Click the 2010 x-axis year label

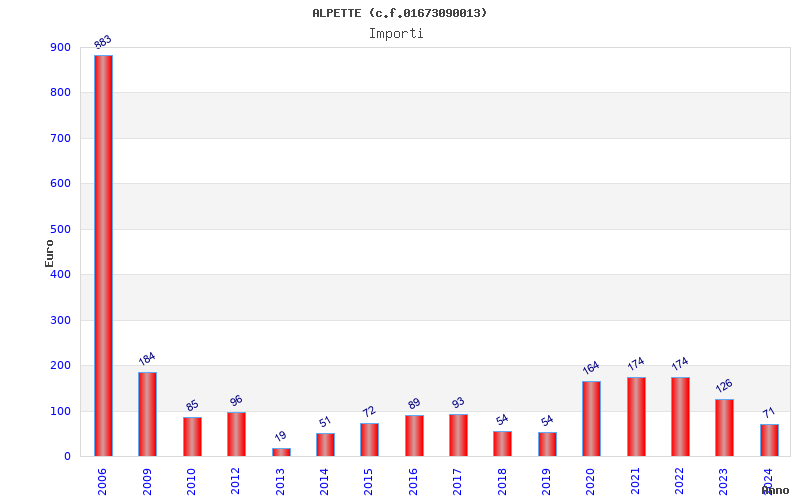(x=191, y=482)
